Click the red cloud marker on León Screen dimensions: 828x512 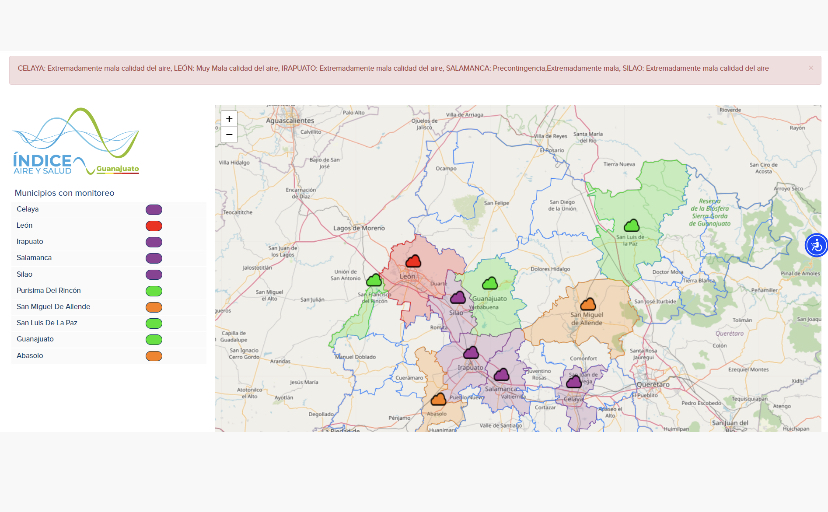(x=413, y=261)
